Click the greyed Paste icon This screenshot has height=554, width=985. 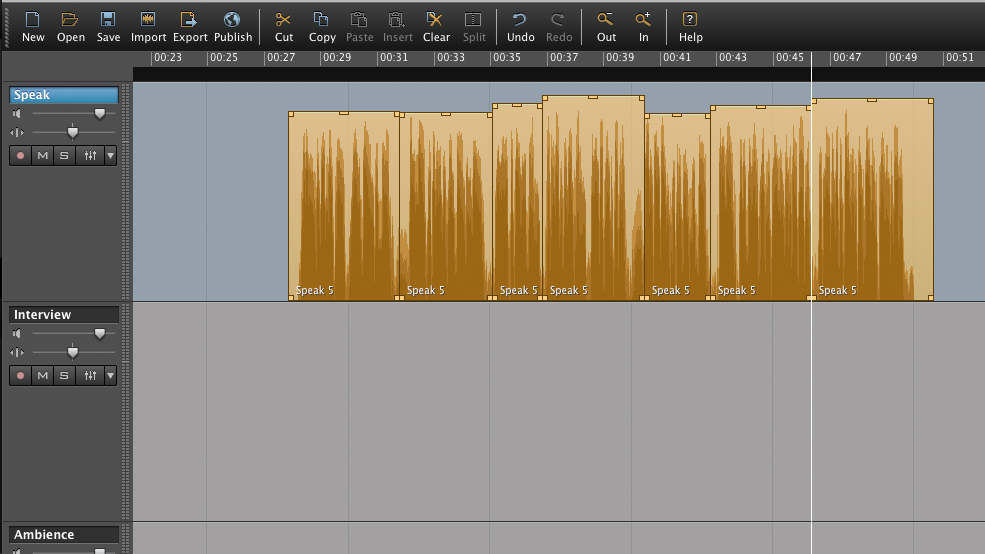359,20
